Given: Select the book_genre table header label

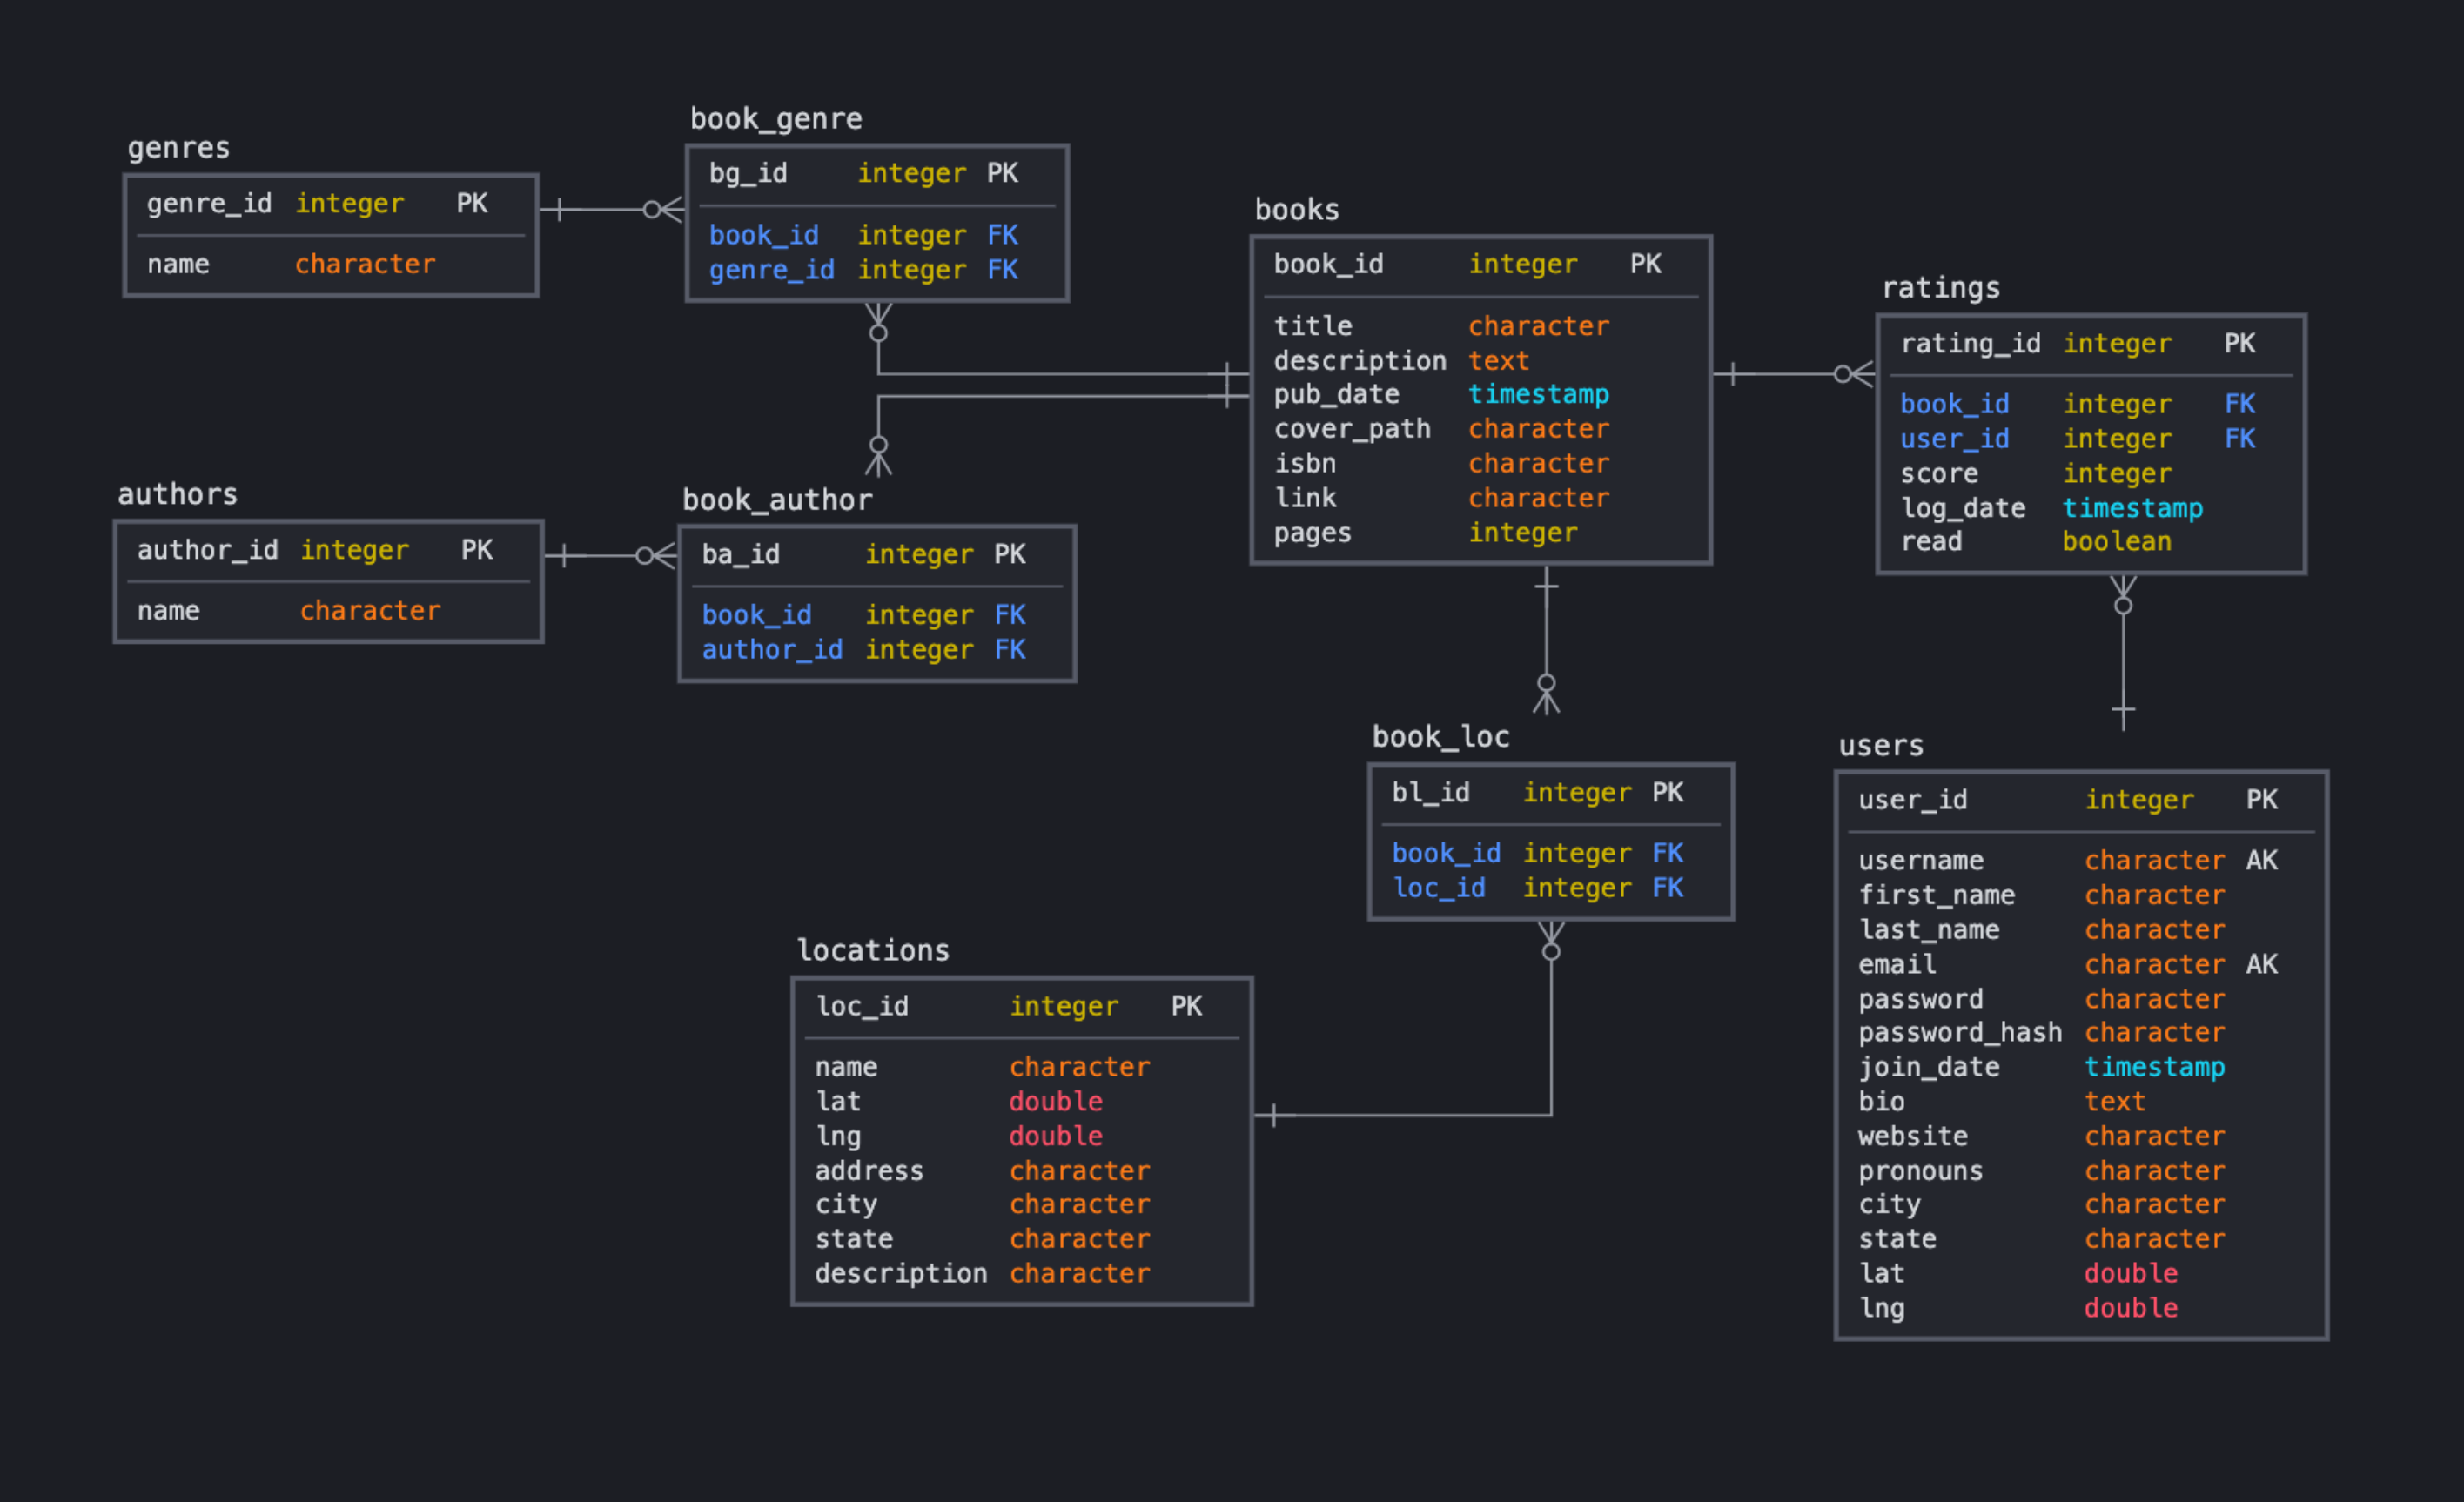Looking at the screenshot, I should pyautogui.click(x=776, y=119).
